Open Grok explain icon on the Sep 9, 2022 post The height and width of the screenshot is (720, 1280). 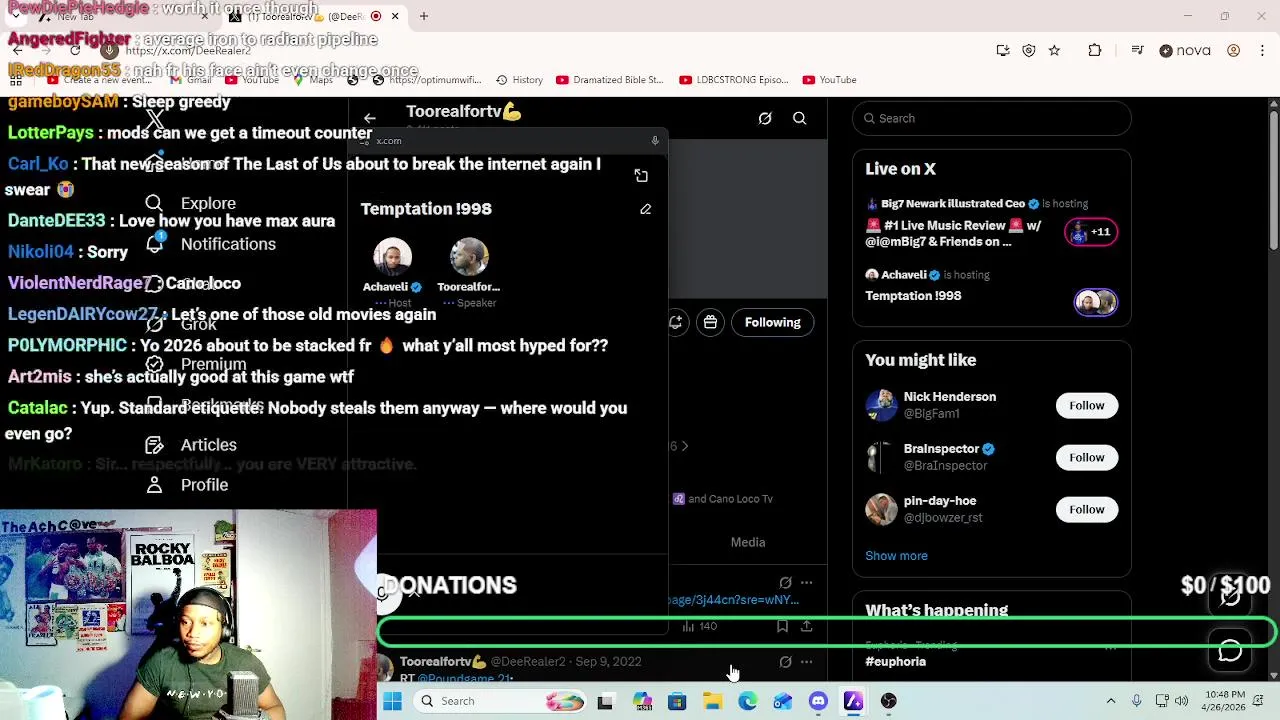tap(785, 662)
